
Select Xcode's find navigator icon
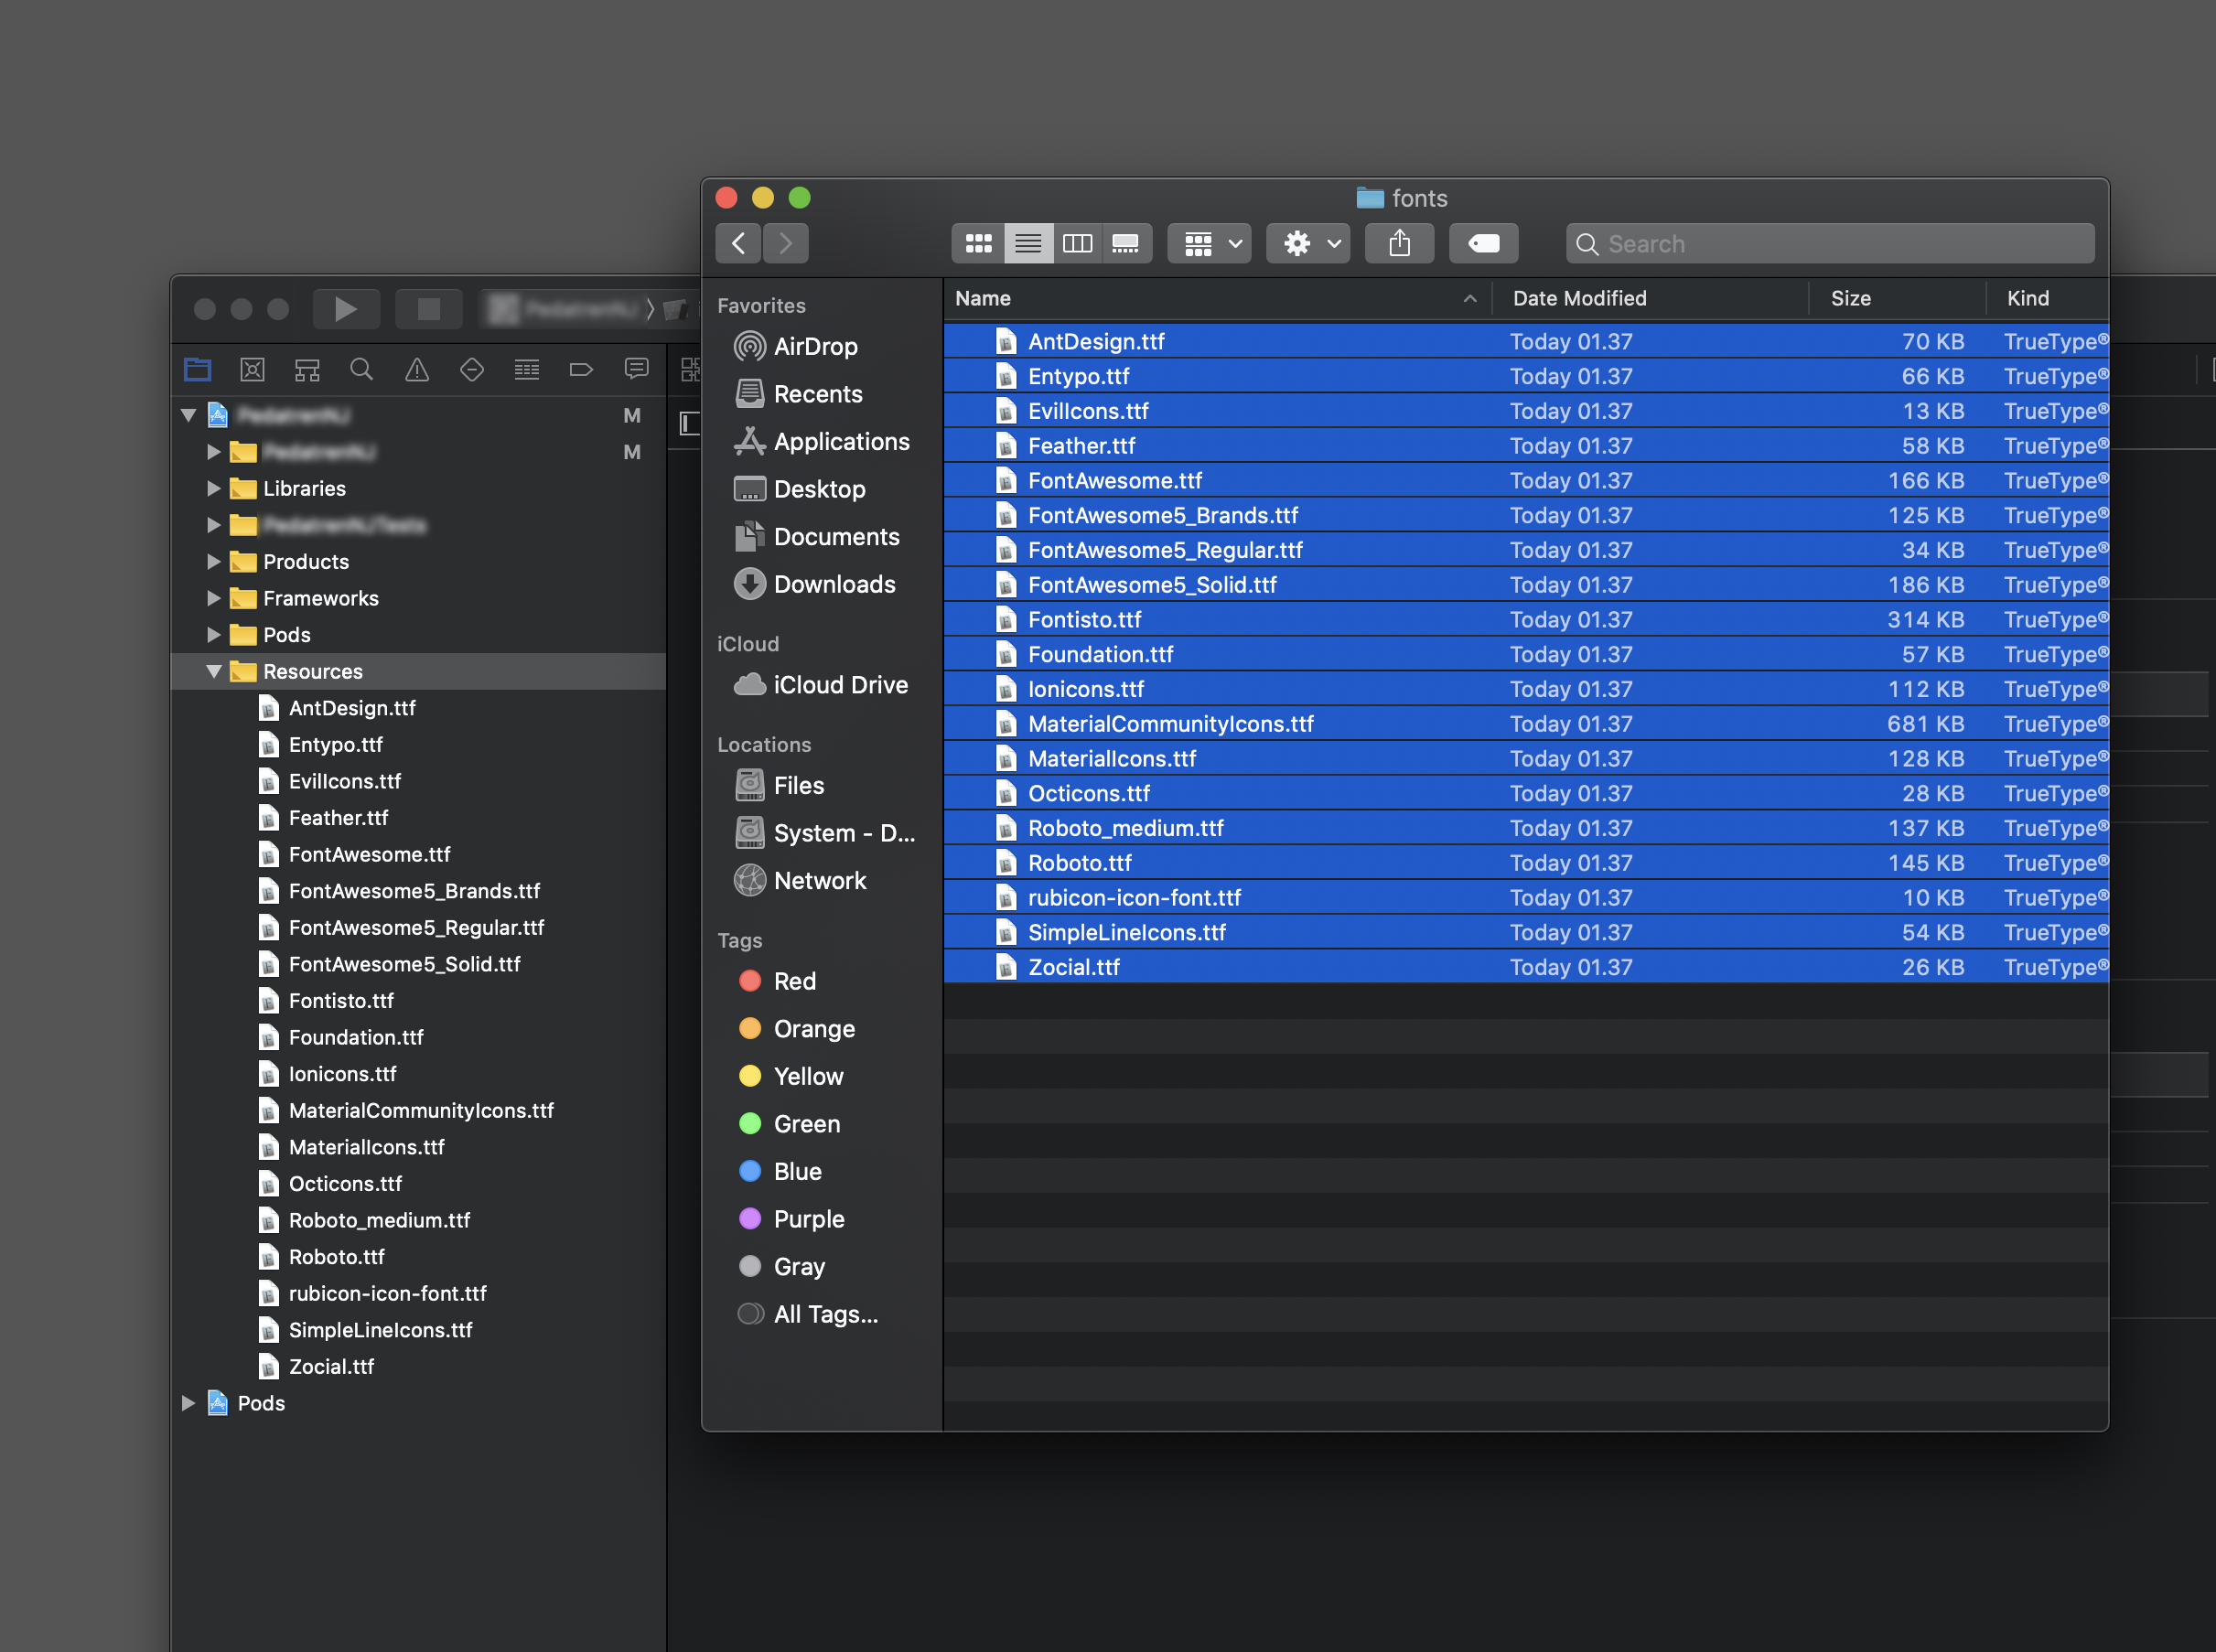[x=362, y=369]
